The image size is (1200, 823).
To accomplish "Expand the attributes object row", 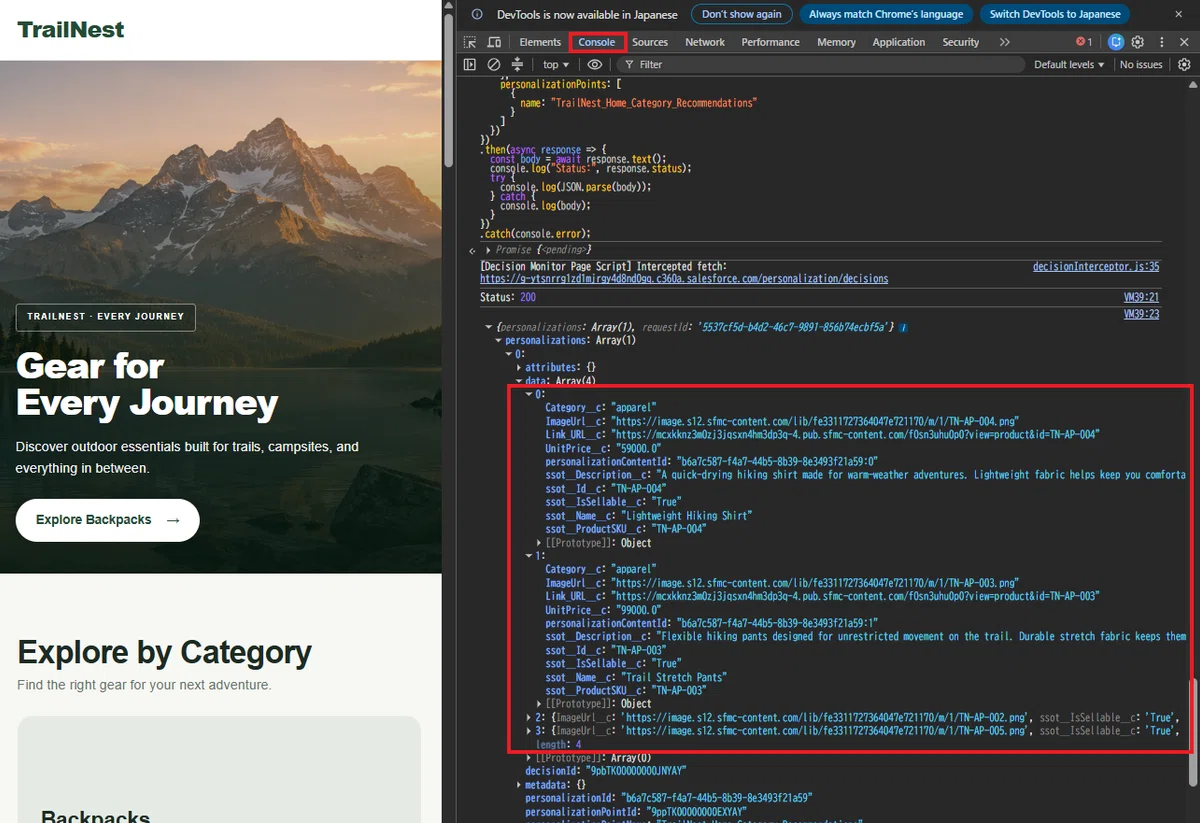I will tap(519, 368).
